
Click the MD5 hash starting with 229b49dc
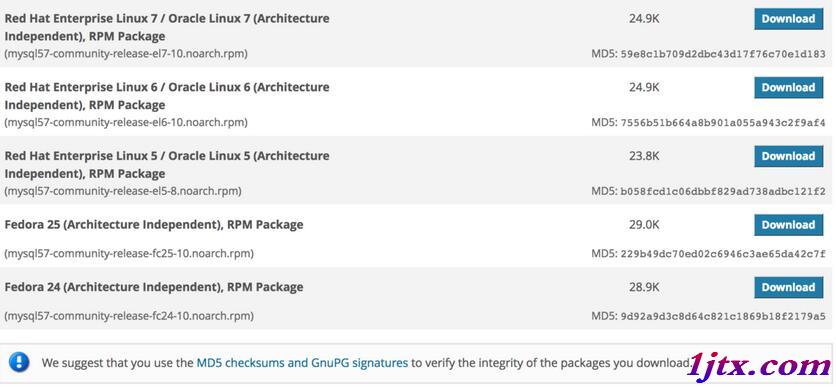(723, 254)
